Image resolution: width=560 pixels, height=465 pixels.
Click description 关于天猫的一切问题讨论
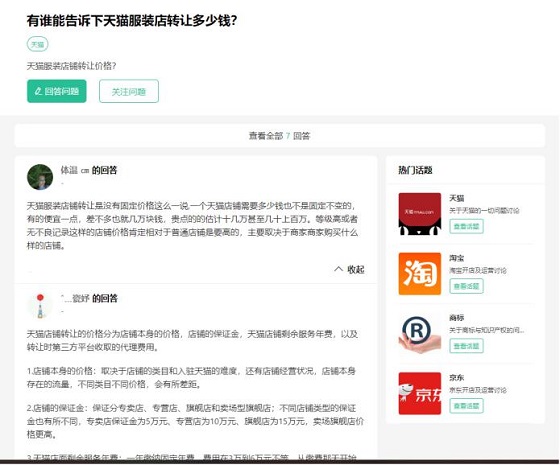(484, 210)
